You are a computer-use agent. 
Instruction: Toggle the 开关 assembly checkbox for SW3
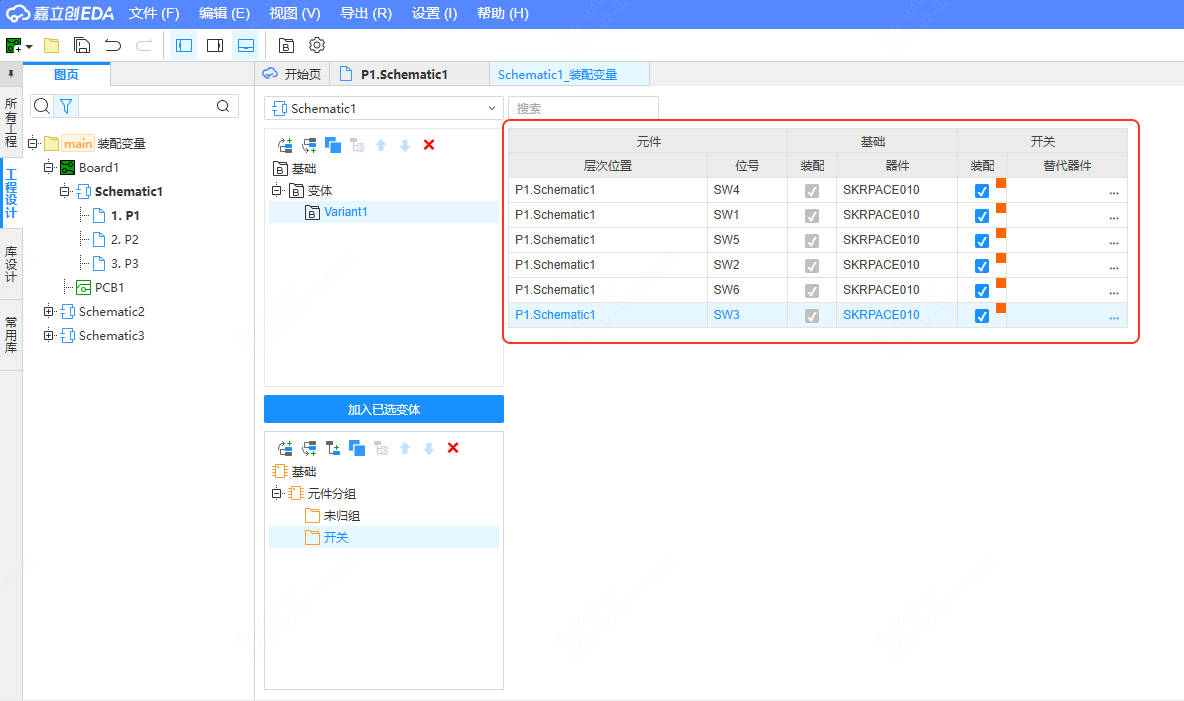point(982,315)
